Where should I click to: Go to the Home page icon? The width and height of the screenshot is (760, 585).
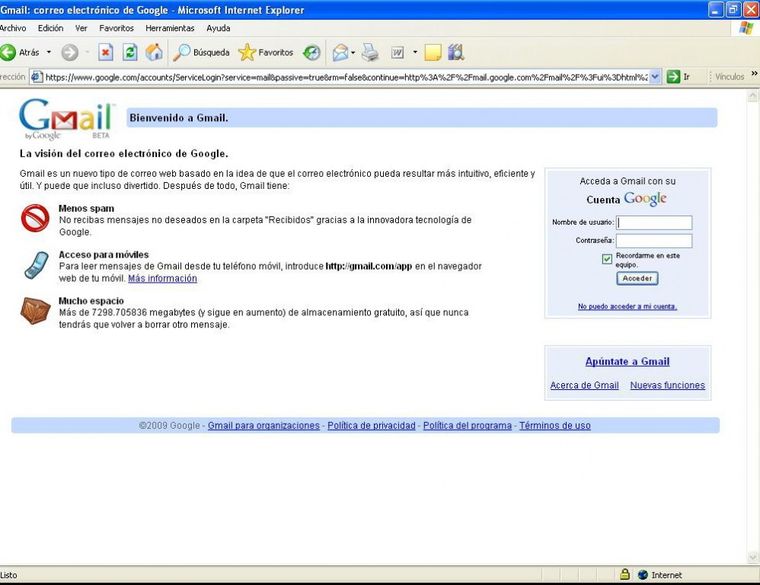(154, 52)
